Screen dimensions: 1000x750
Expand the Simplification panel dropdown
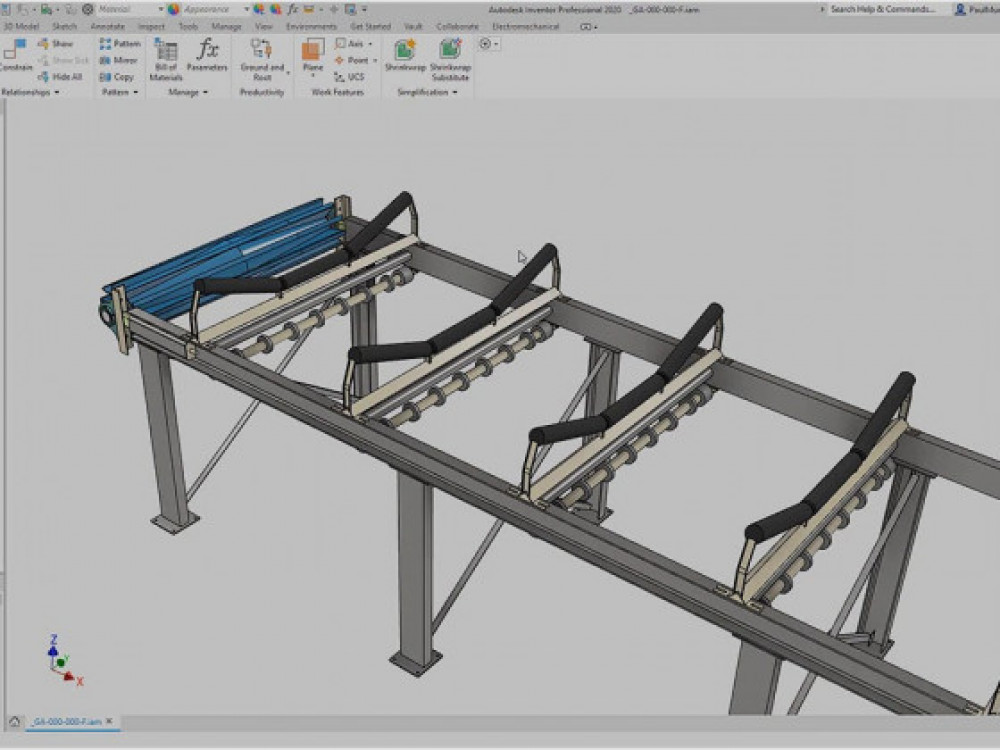[x=455, y=92]
